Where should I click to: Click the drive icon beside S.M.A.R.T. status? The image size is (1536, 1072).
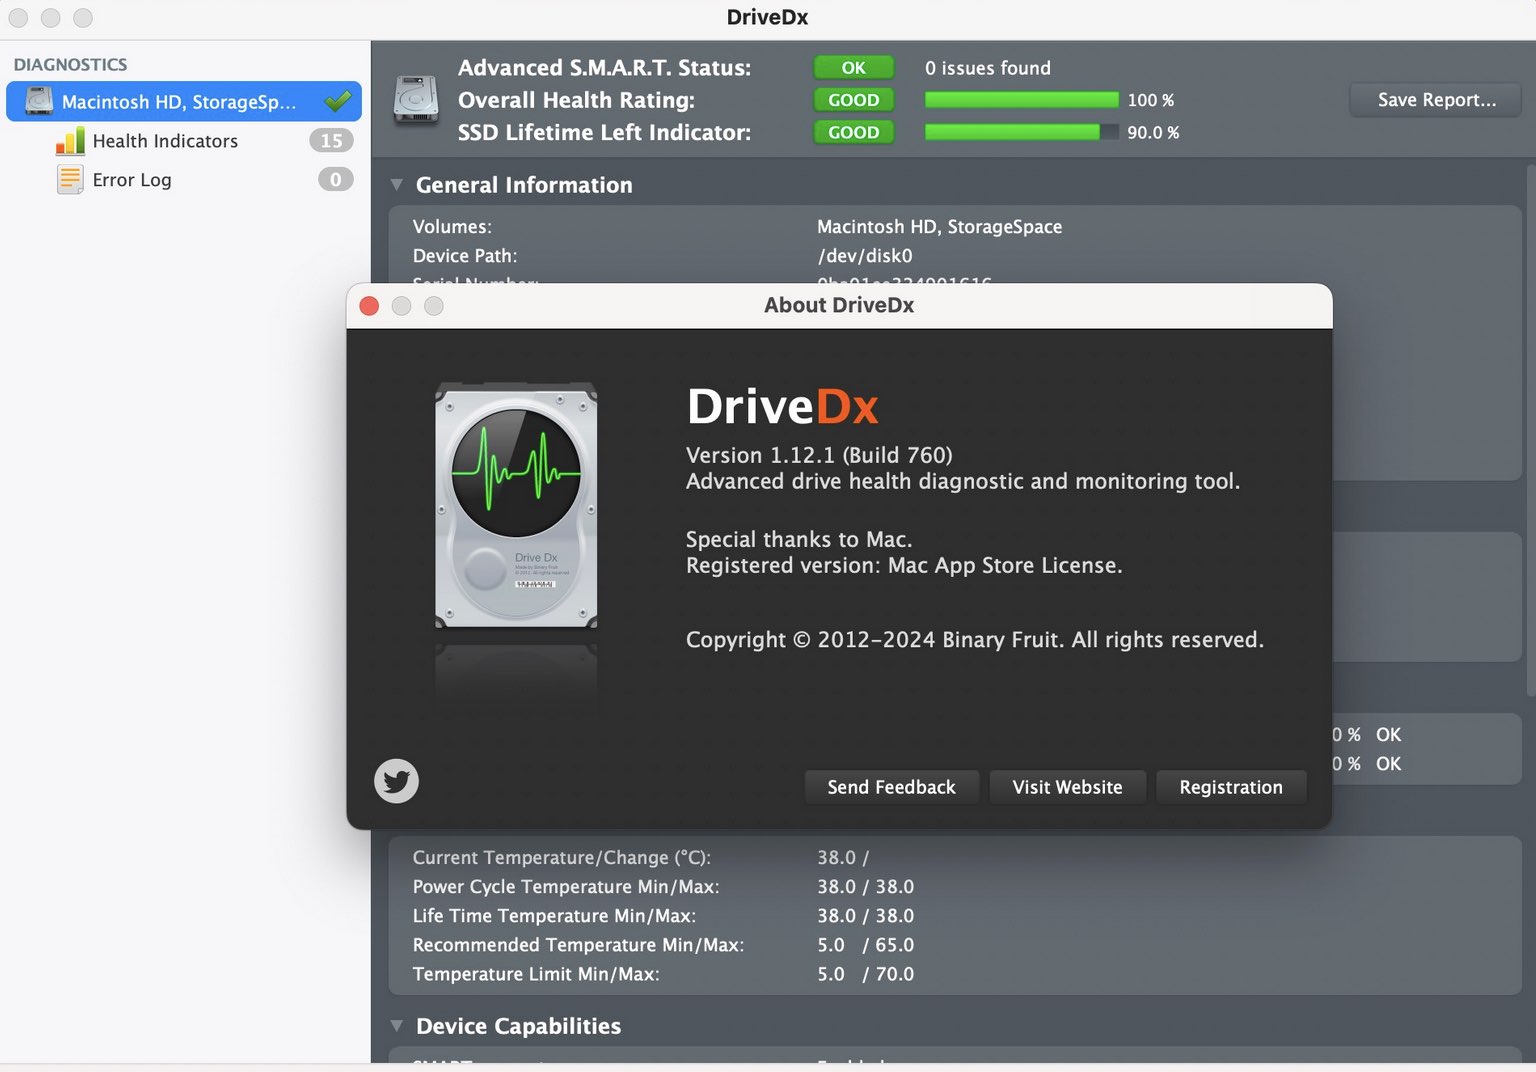click(416, 99)
